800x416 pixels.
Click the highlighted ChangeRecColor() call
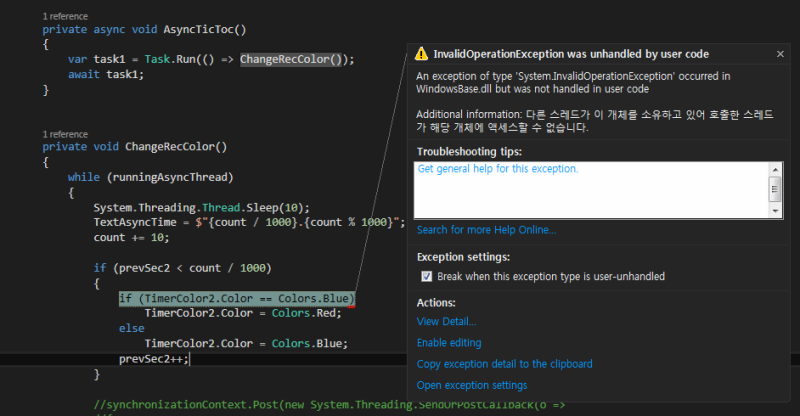click(x=291, y=59)
